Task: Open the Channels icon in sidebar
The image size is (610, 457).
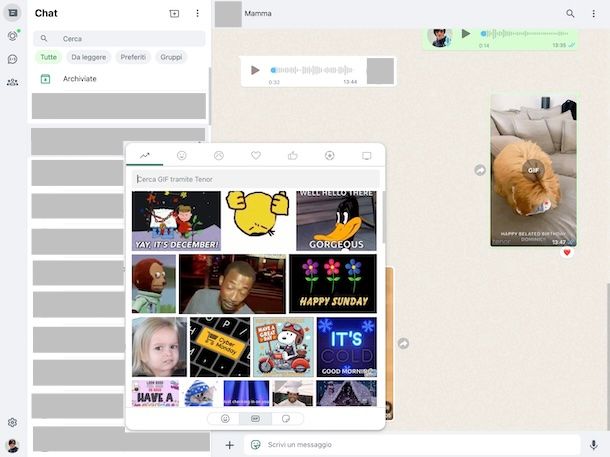Action: [12, 59]
